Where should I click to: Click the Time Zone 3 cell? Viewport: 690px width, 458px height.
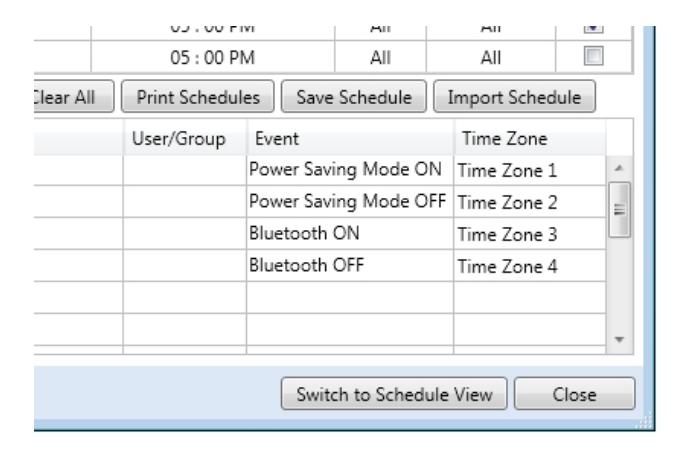pos(530,234)
